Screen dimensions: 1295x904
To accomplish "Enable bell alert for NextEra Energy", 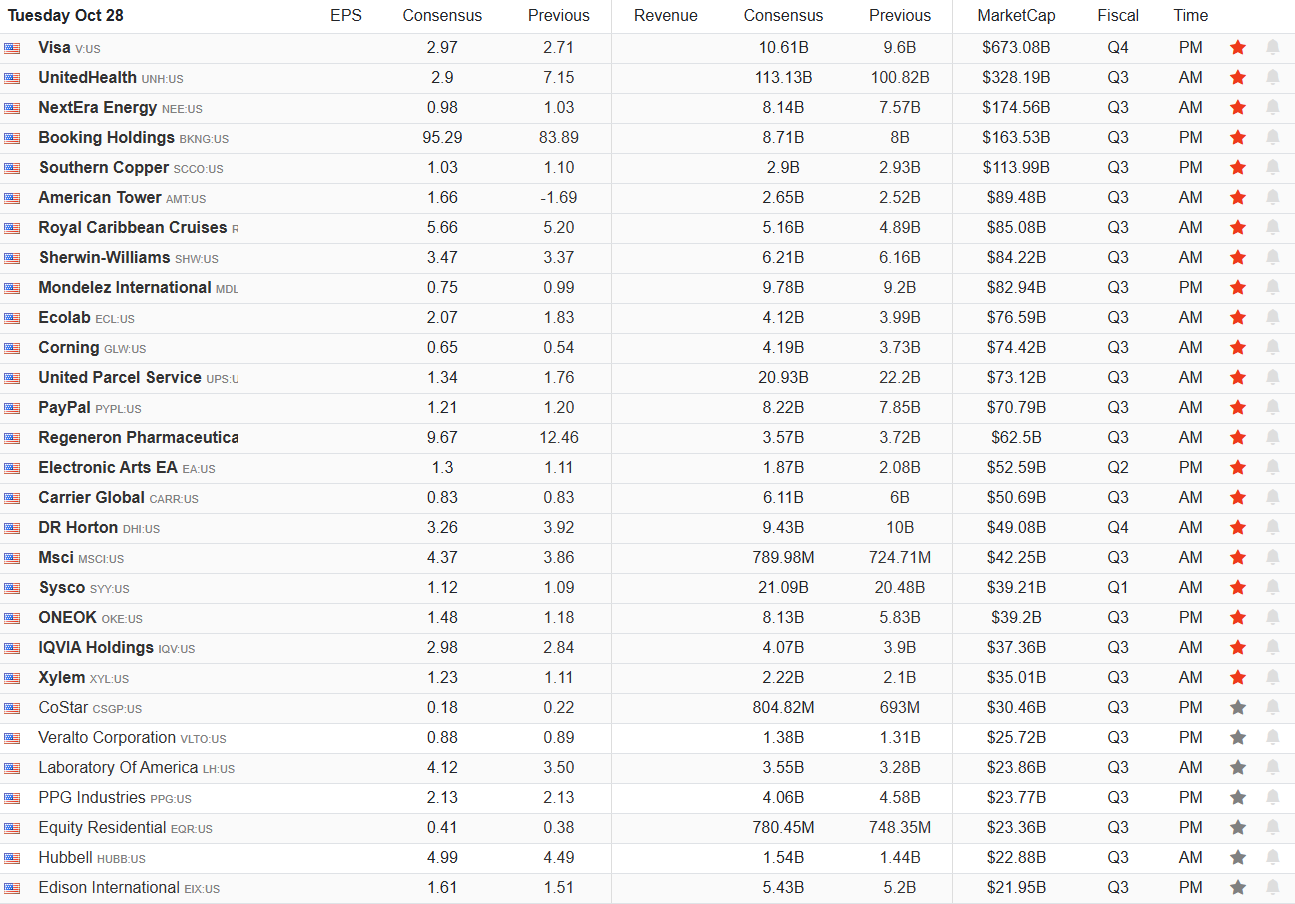I will coord(1273,107).
